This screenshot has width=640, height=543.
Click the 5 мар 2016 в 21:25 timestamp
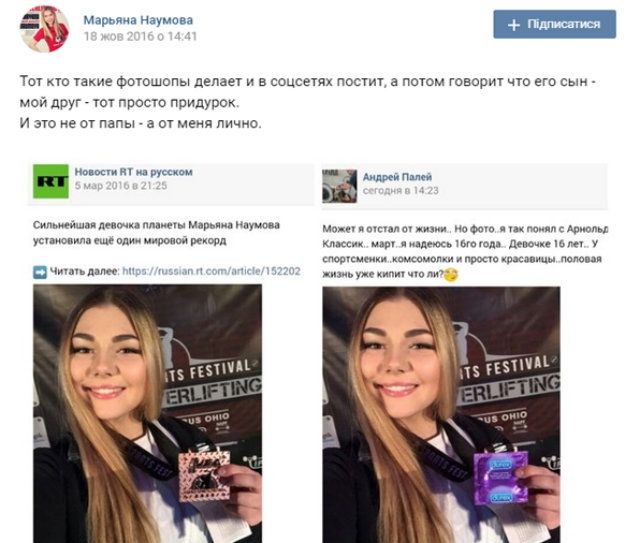pos(121,186)
